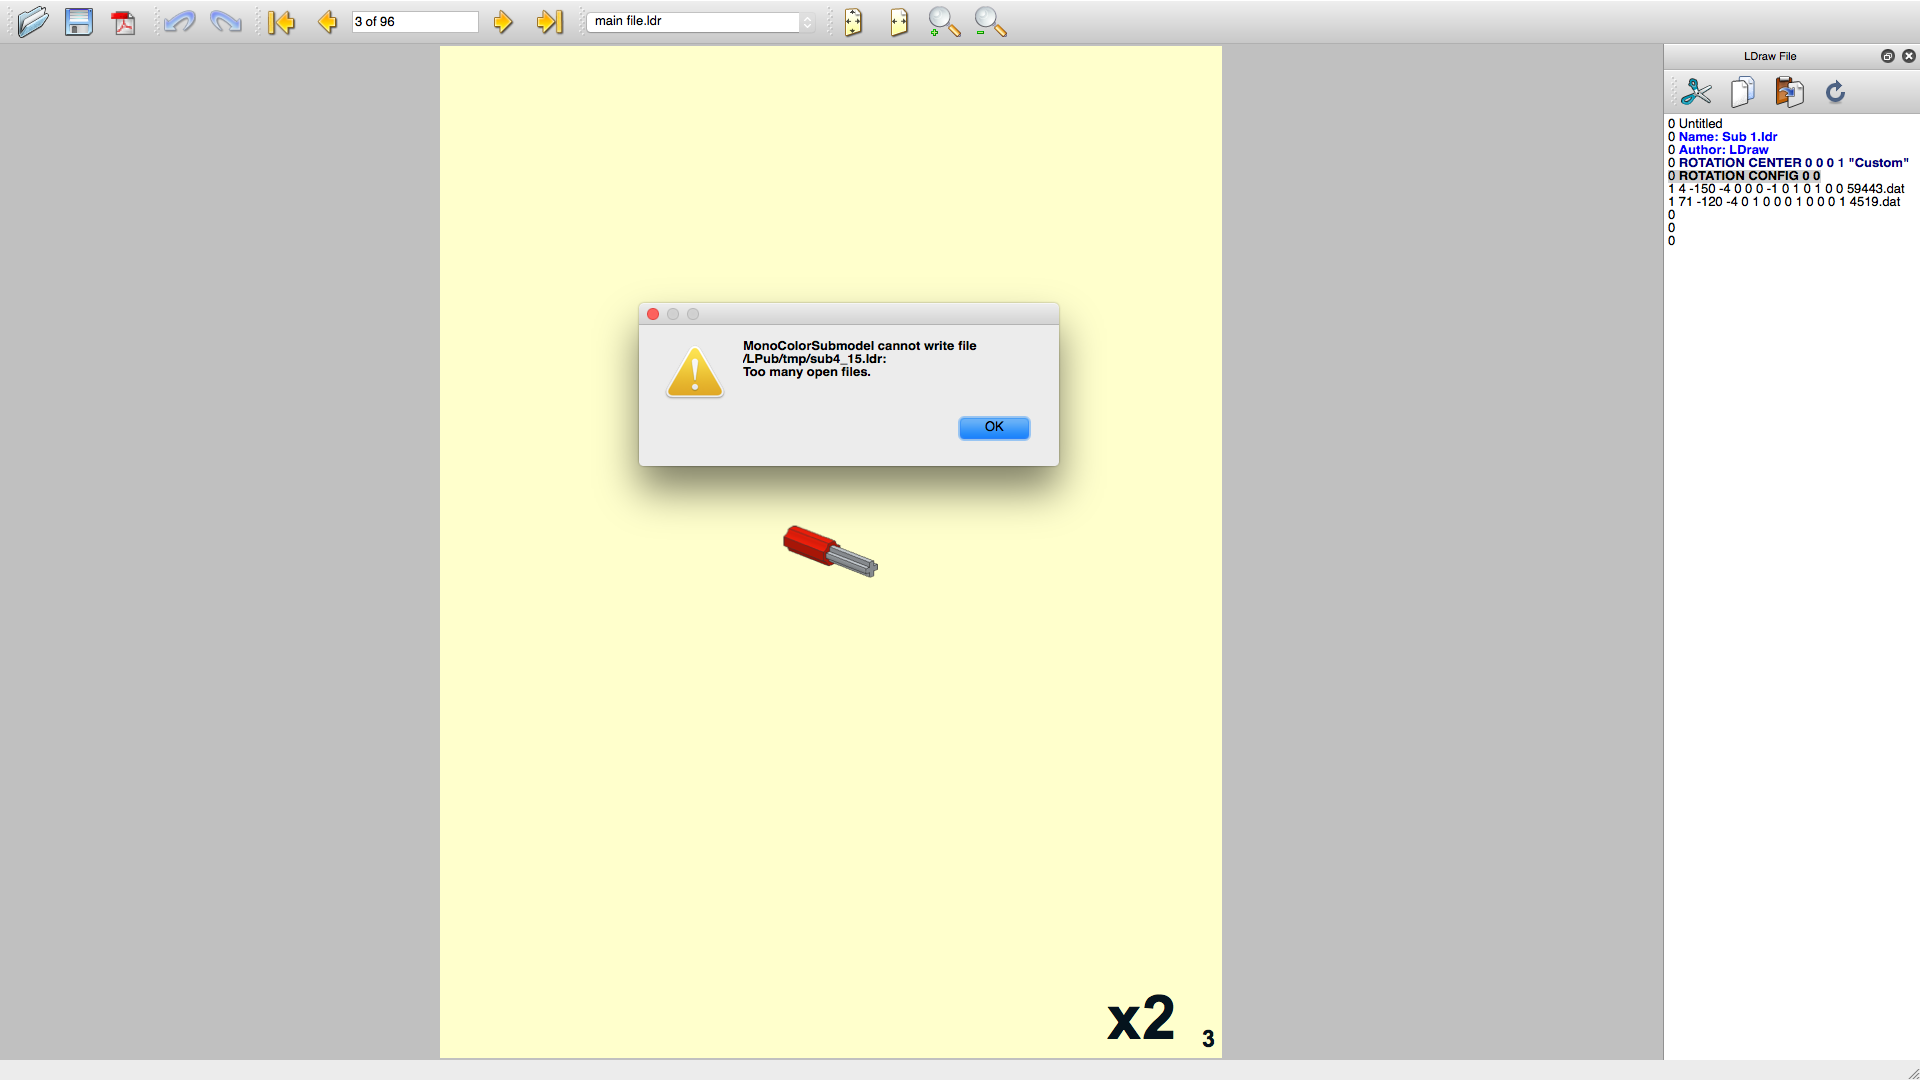This screenshot has width=1920, height=1080.
Task: Dismiss the warning with OK
Action: coord(994,427)
